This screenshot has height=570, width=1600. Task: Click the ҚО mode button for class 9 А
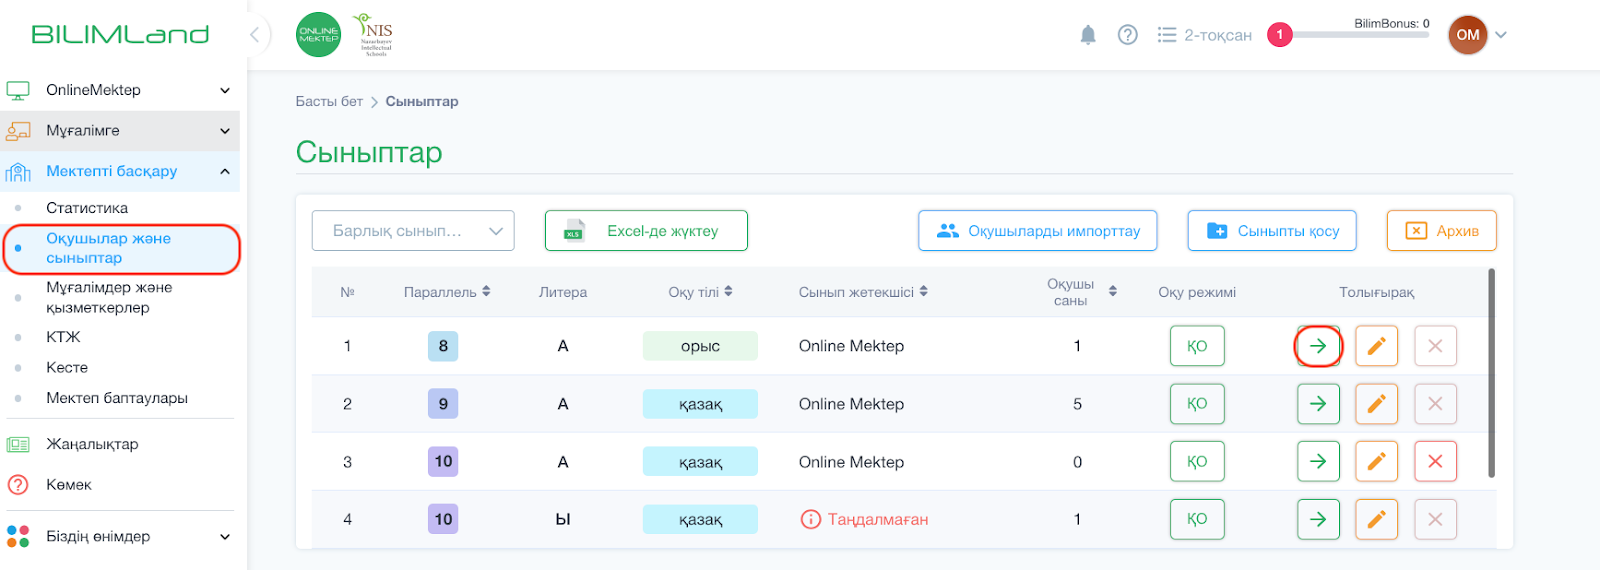tap(1197, 404)
